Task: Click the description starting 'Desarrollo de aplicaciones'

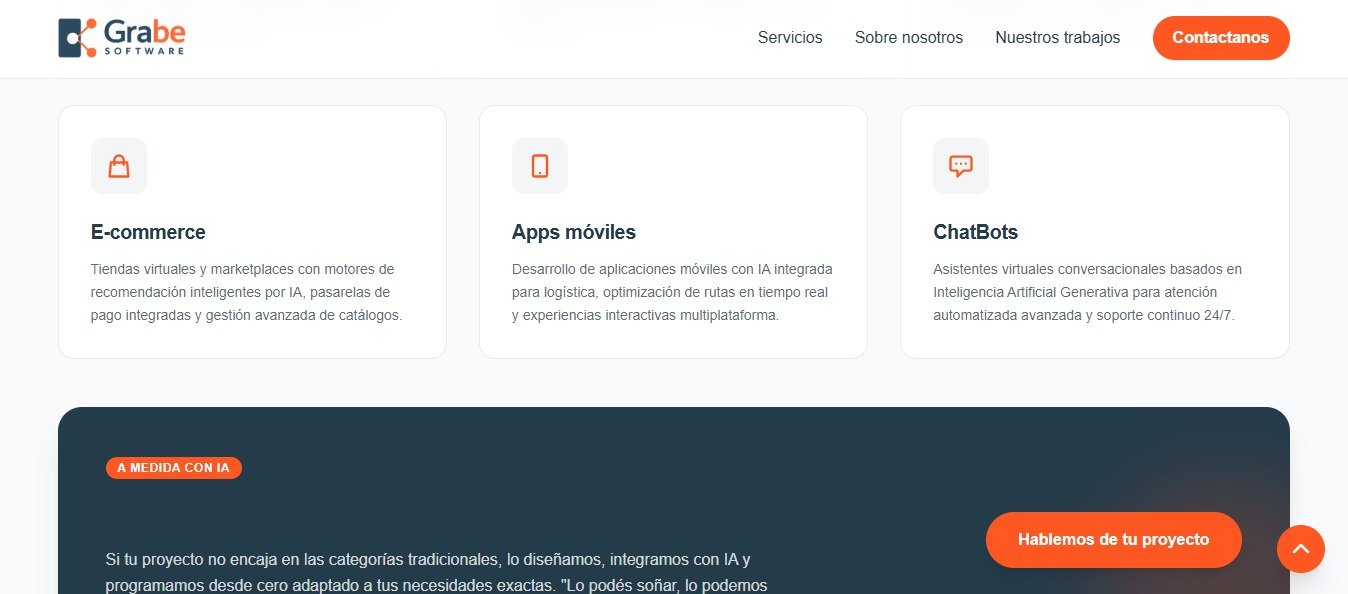Action: (672, 292)
